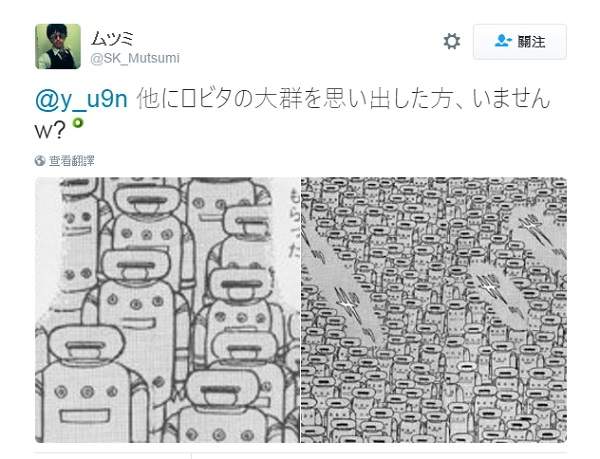
Task: Enlarge the right robot crowd image
Action: tap(434, 310)
